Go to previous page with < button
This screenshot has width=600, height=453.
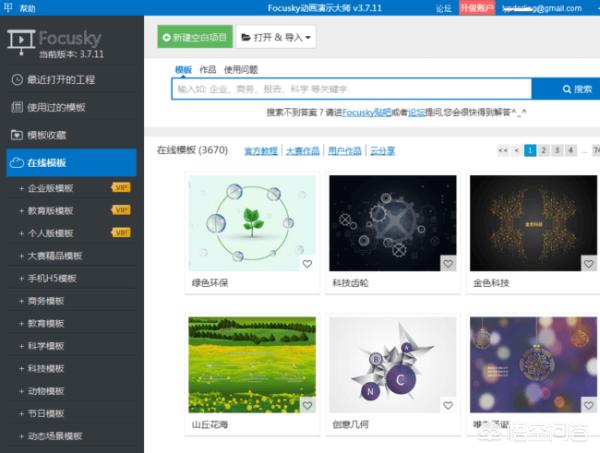click(x=517, y=150)
